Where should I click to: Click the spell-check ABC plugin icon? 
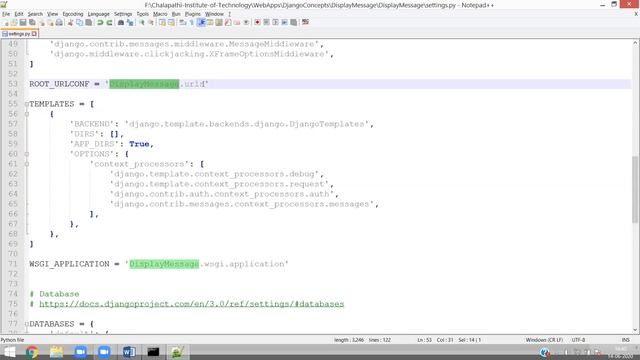(305, 22)
